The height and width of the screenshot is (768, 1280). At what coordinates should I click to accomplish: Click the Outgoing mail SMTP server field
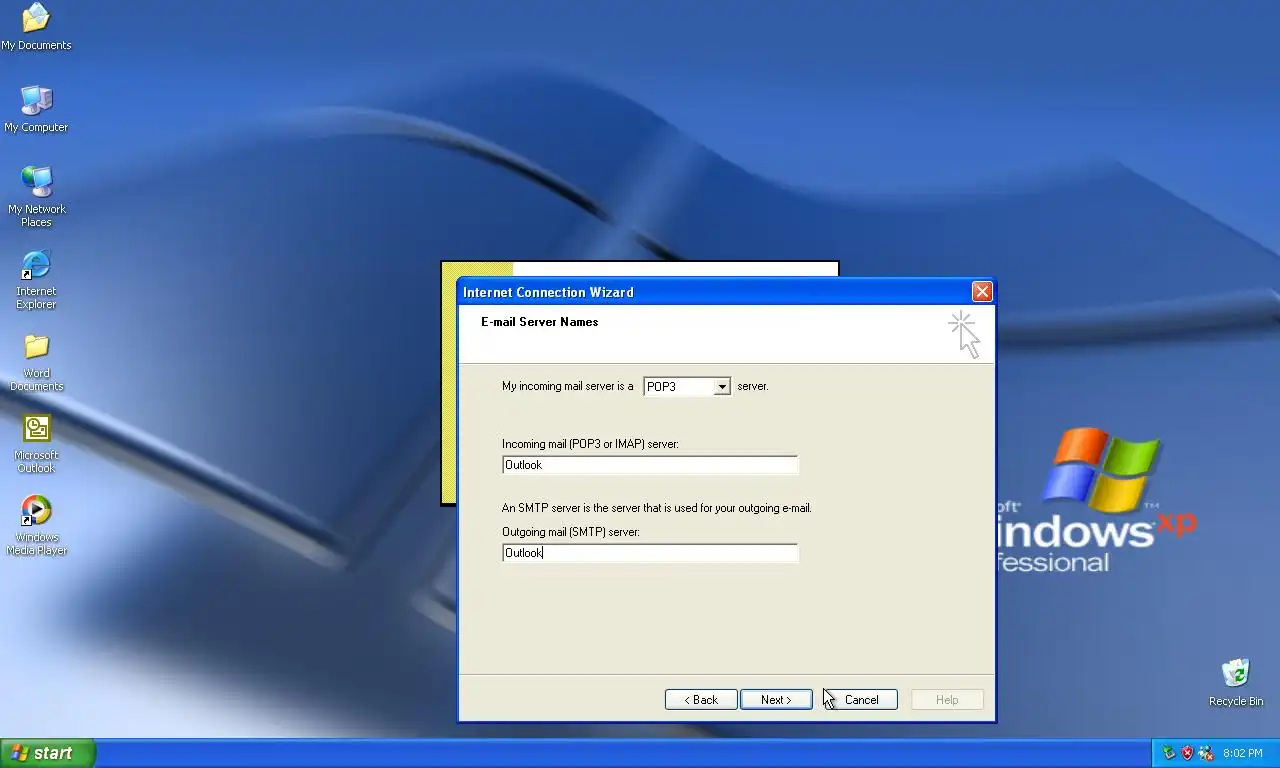[650, 553]
